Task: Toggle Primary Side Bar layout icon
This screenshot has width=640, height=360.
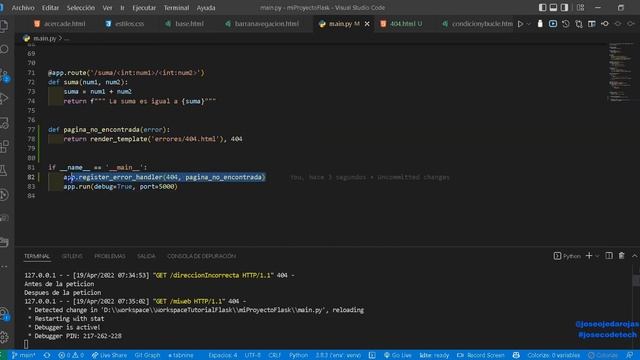Action: pyautogui.click(x=542, y=7)
